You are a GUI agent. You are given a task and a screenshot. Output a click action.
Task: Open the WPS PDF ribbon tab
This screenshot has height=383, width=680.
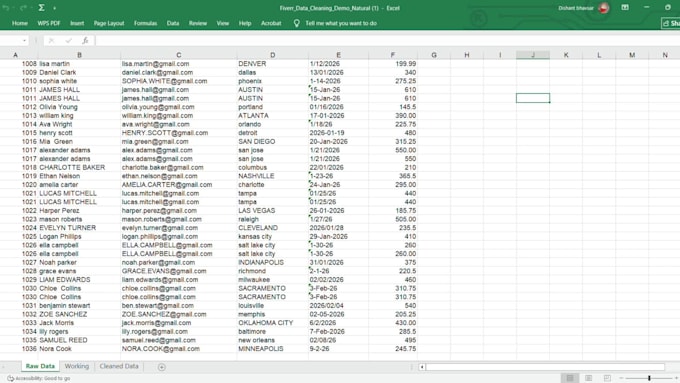pyautogui.click(x=49, y=23)
